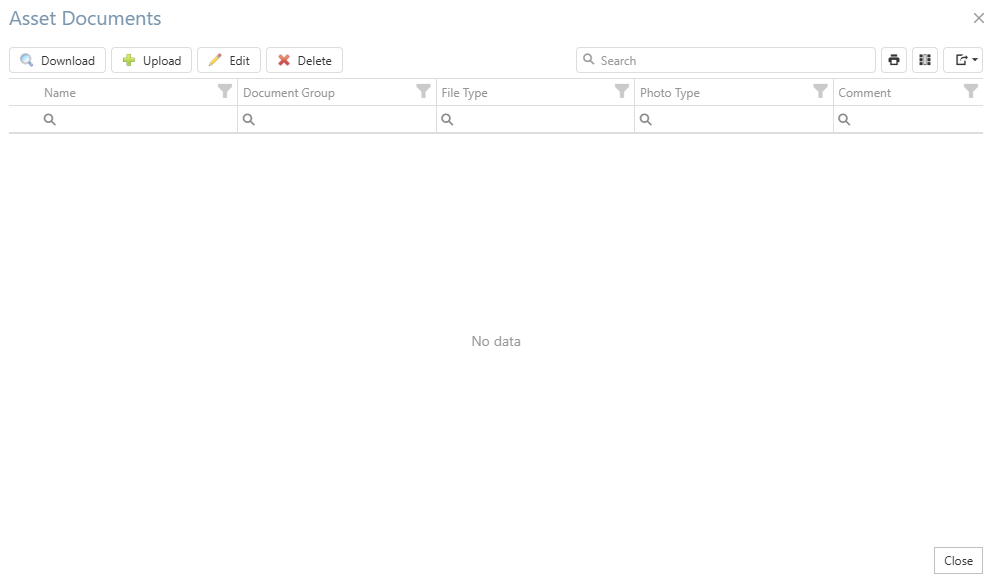The height and width of the screenshot is (582, 993).
Task: Open the column chooser icon
Action: 925,60
